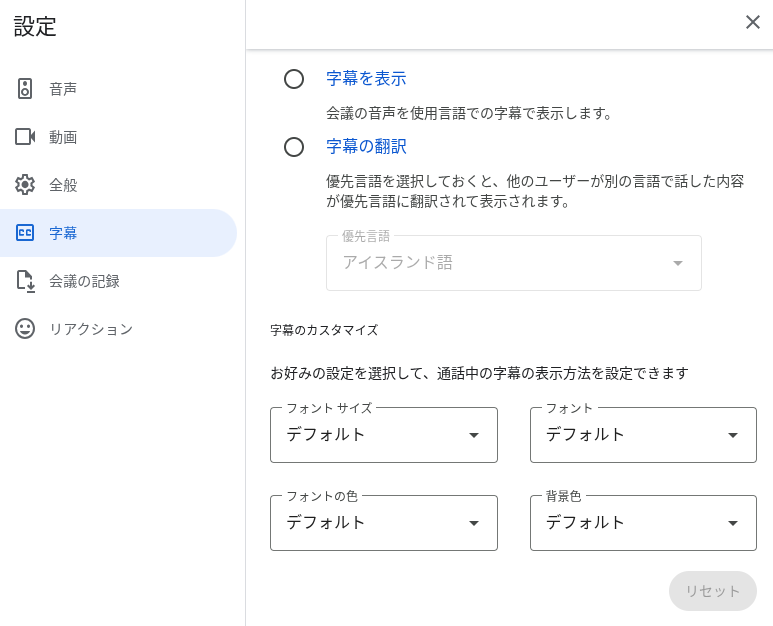This screenshot has height=626, width=773.
Task: Click the リセット button
Action: pos(712,591)
